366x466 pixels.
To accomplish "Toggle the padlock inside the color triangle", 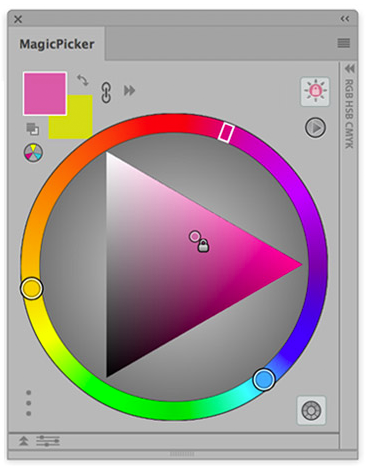I will pos(203,246).
